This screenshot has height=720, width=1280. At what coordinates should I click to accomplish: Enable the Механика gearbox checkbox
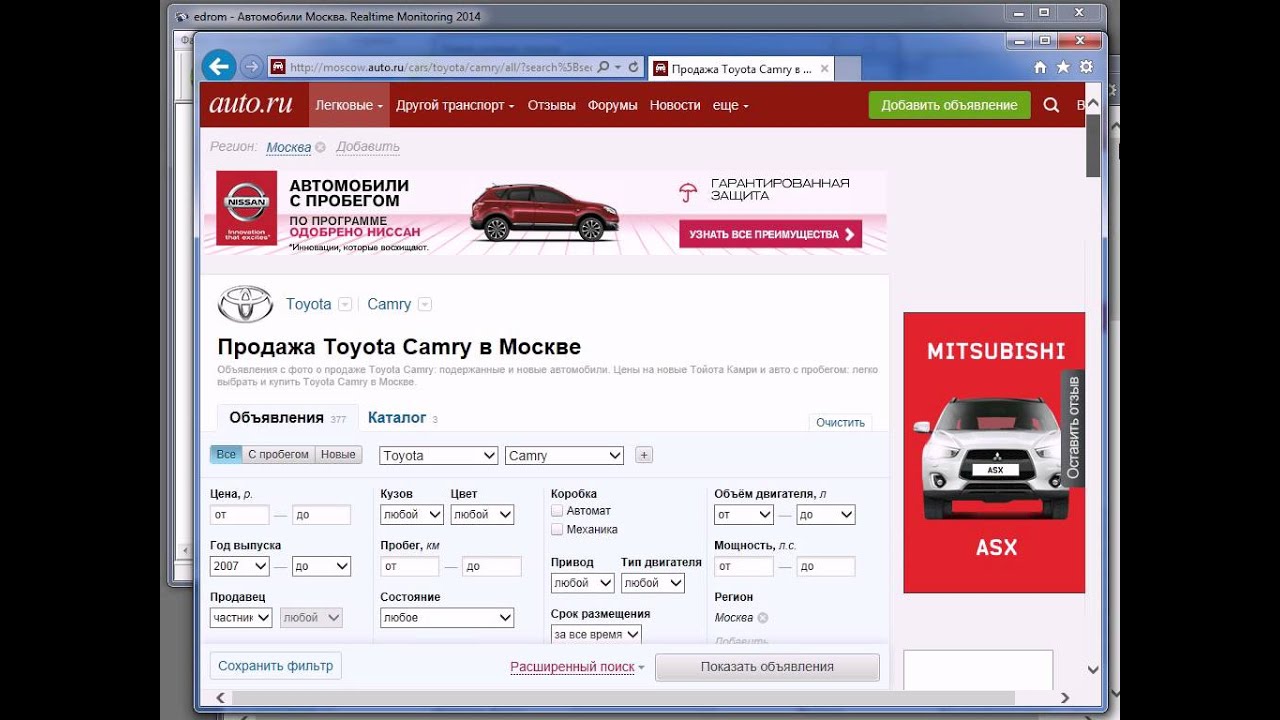[x=557, y=529]
